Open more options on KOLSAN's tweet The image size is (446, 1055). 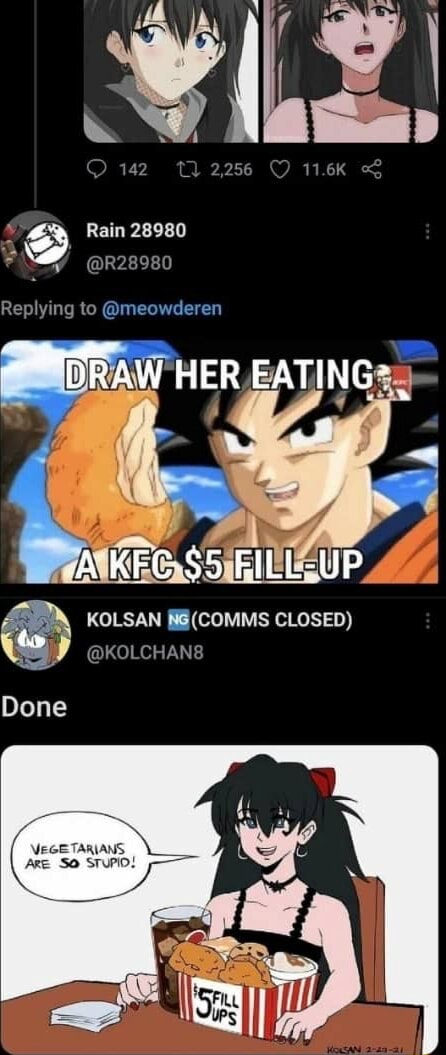[426, 620]
